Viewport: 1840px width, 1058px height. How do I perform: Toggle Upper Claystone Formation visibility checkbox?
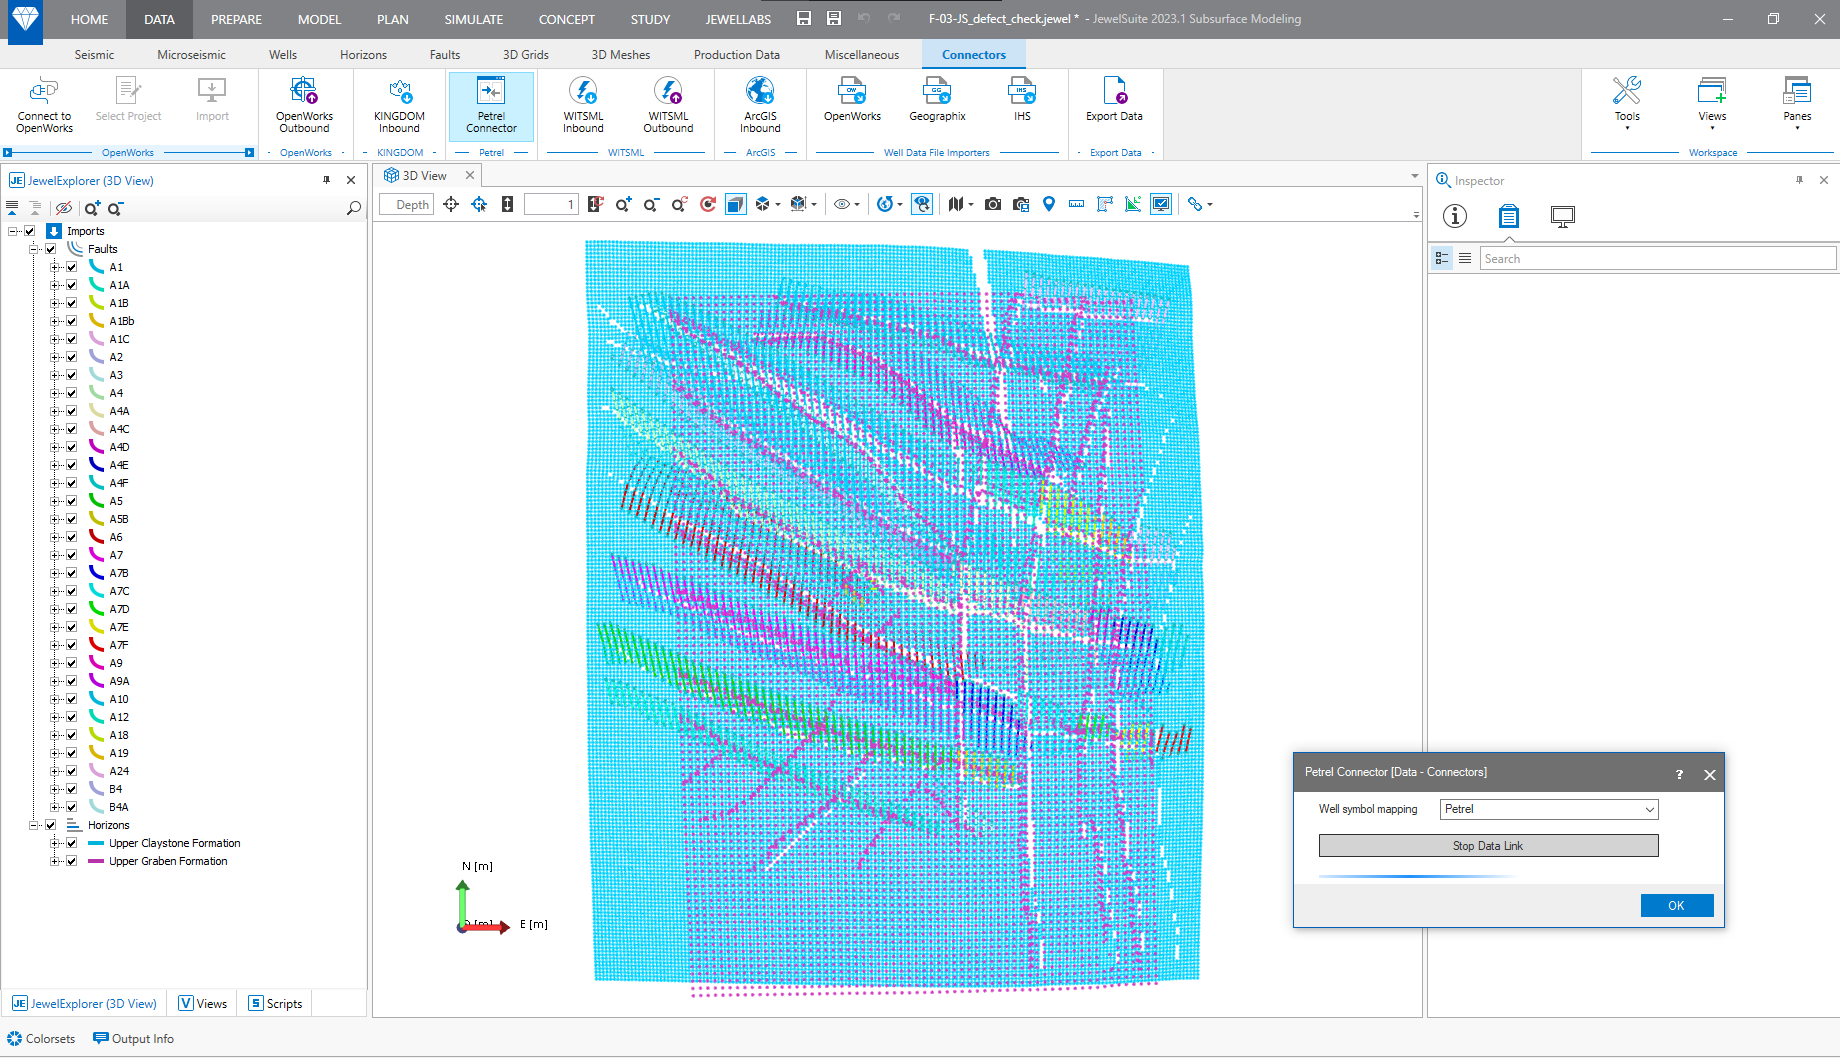72,843
